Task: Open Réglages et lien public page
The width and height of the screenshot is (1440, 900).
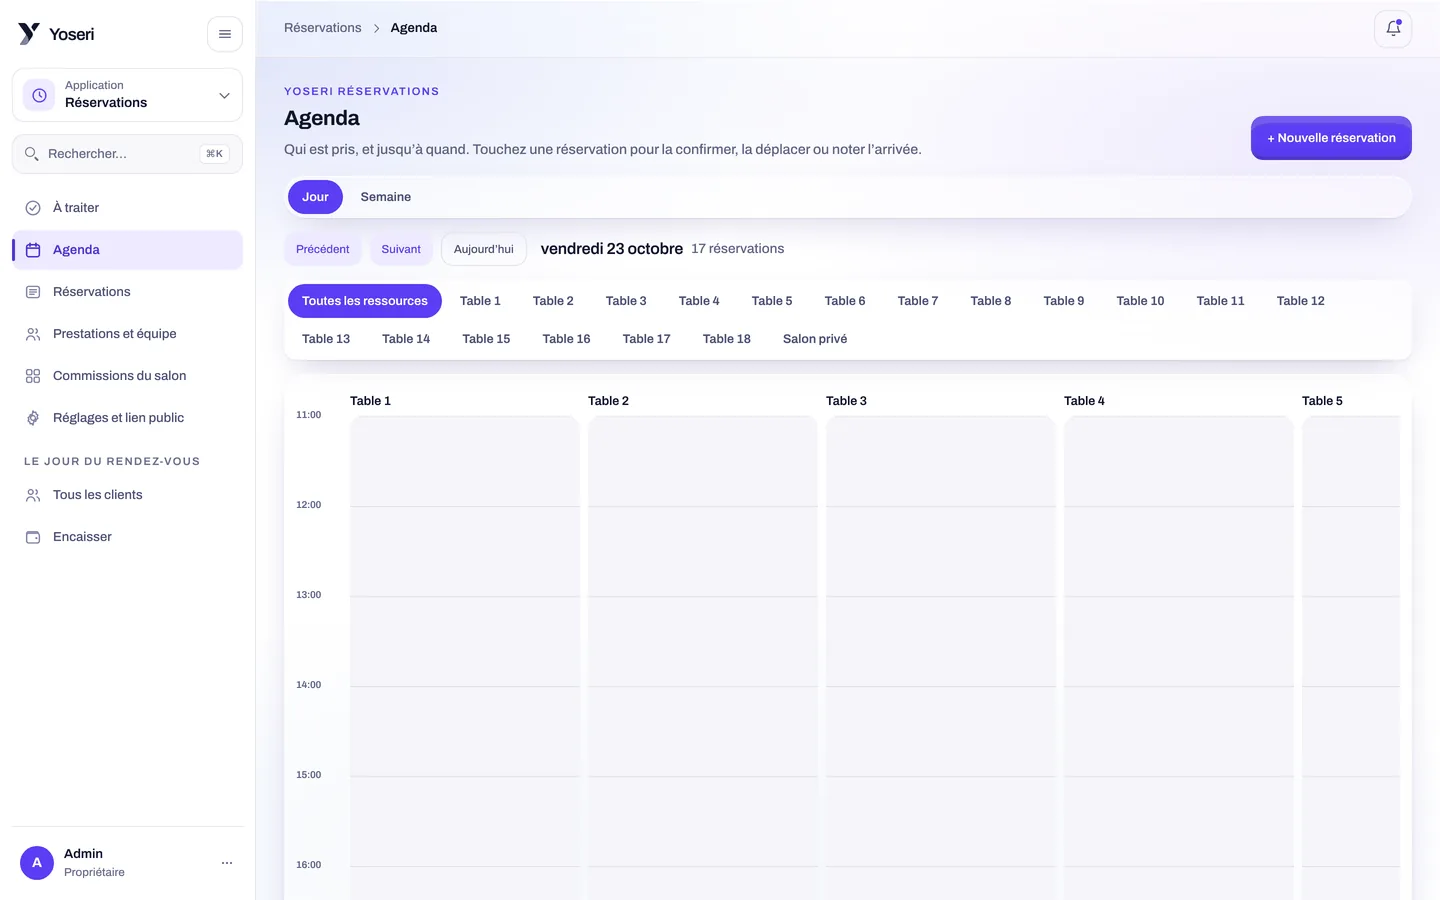Action: pyautogui.click(x=127, y=418)
